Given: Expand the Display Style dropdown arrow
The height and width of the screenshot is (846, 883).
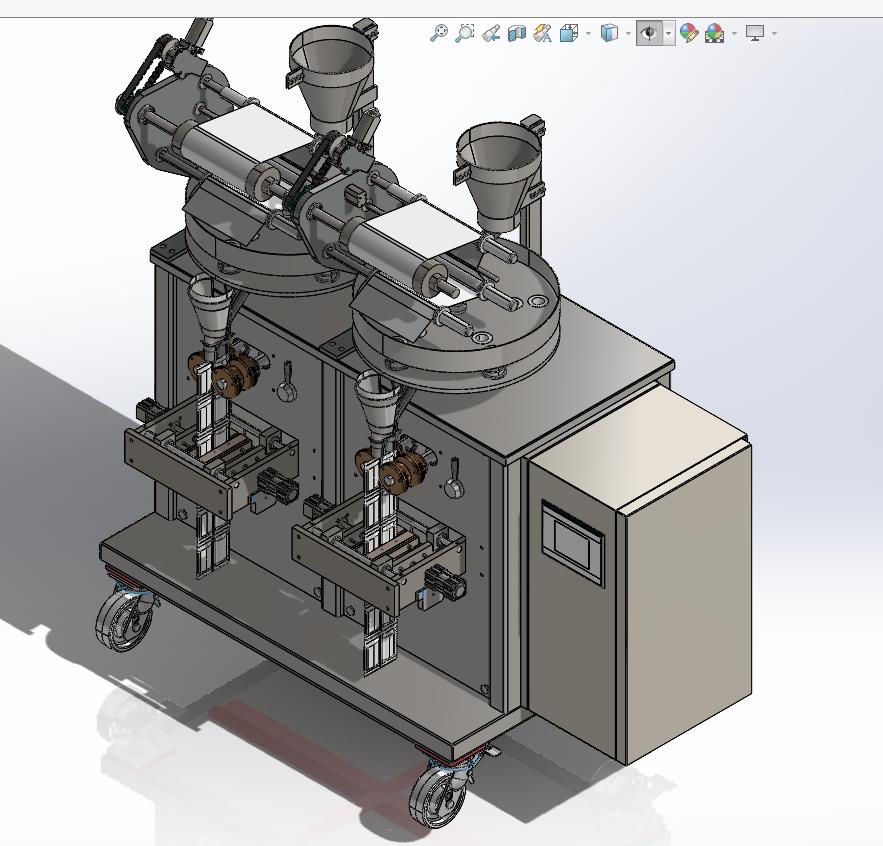Looking at the screenshot, I should (628, 34).
